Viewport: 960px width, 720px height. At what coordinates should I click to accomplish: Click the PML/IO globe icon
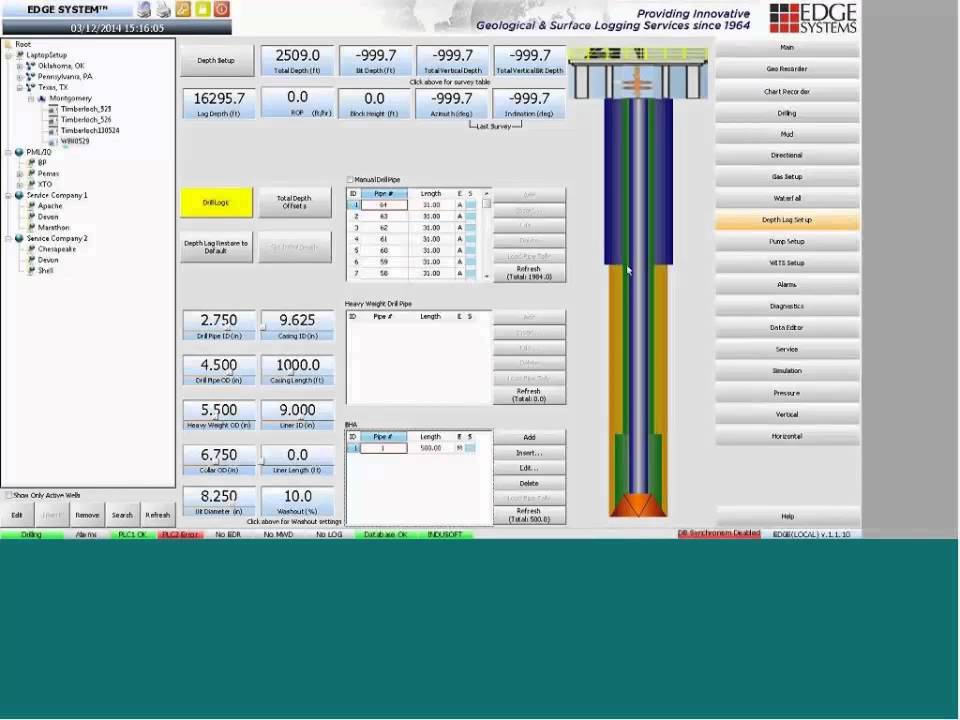tap(19, 152)
